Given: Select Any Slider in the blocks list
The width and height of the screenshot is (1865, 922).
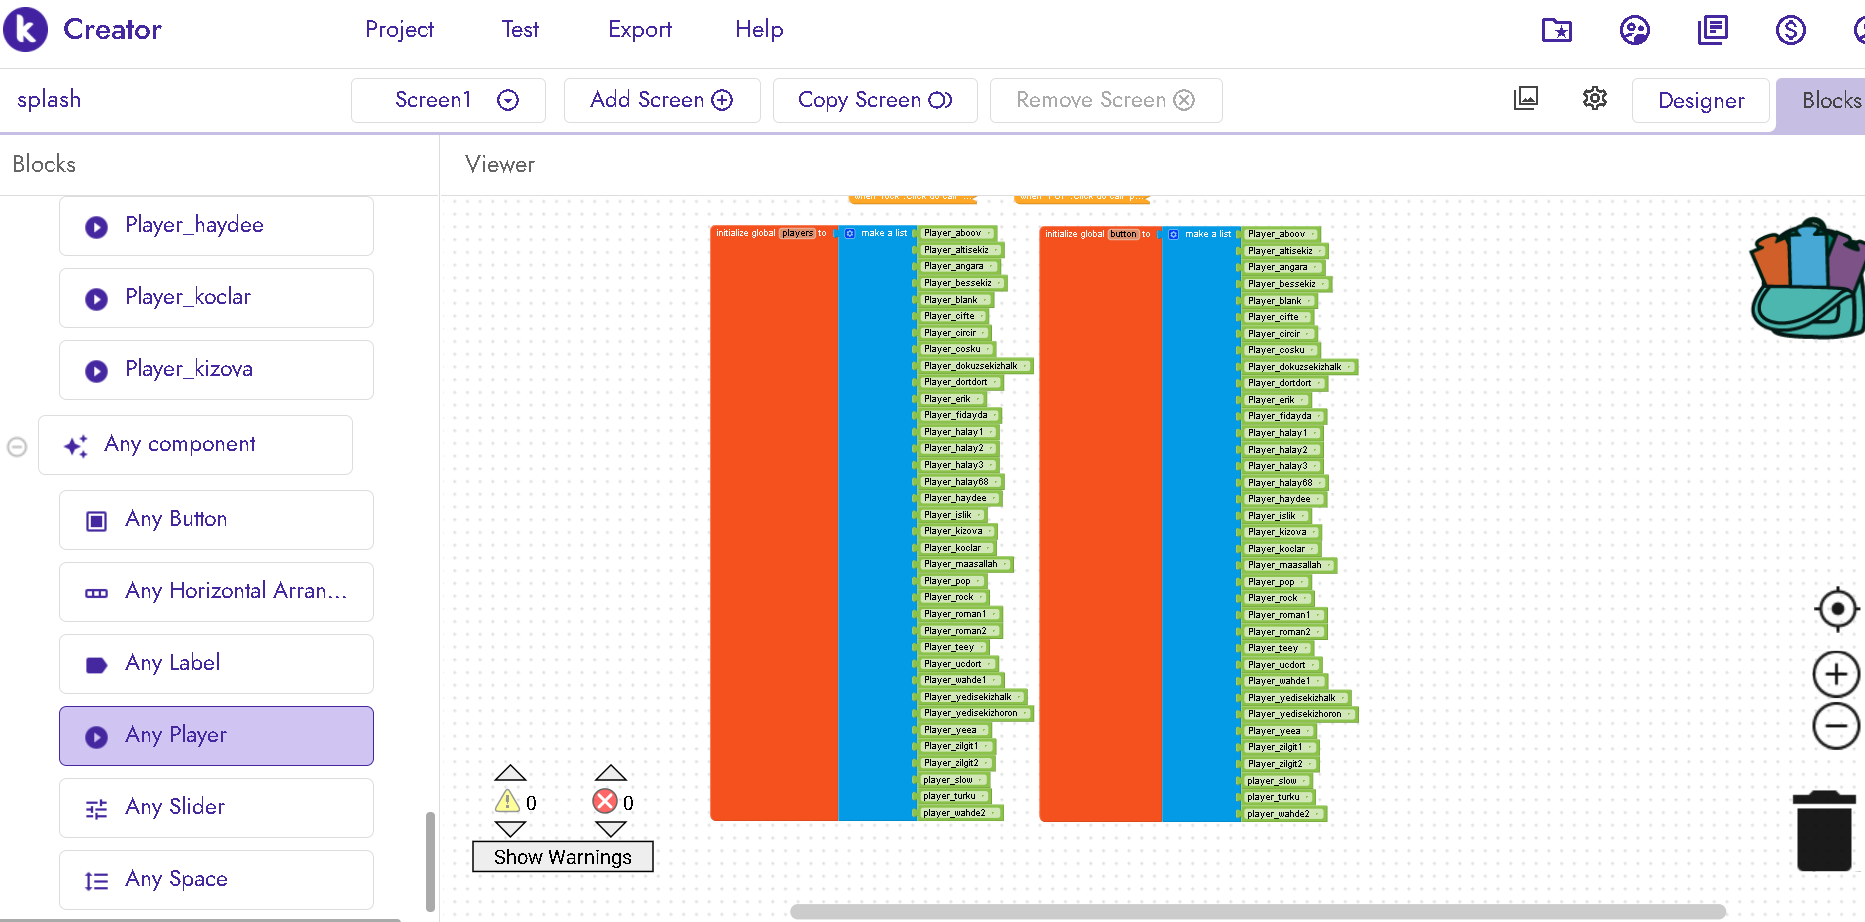Looking at the screenshot, I should click(x=216, y=807).
